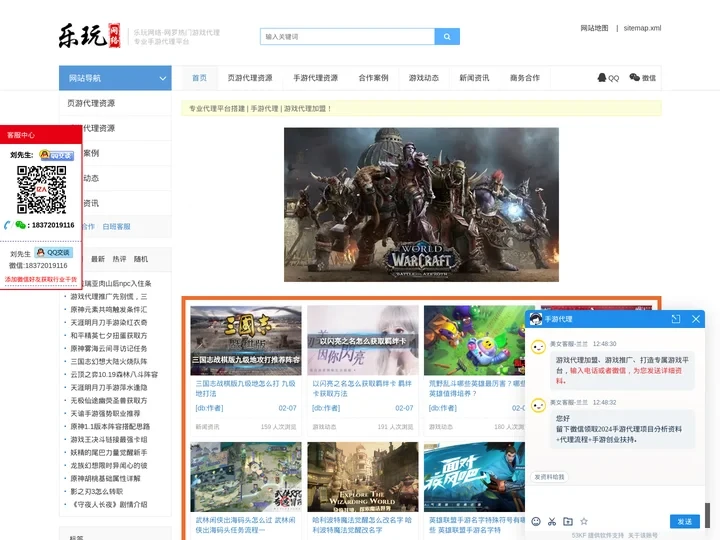Select the 随机 sidebar tab

tap(141, 259)
